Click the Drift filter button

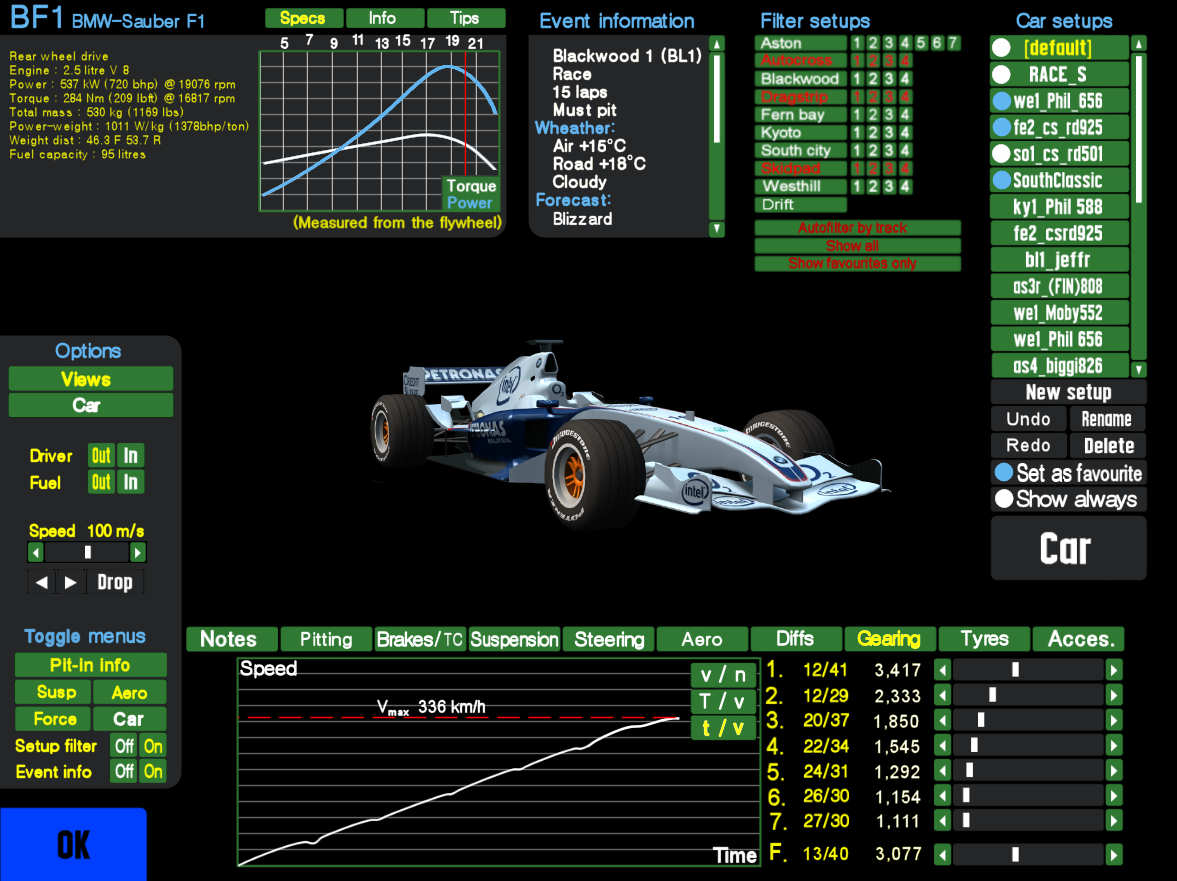coord(800,205)
